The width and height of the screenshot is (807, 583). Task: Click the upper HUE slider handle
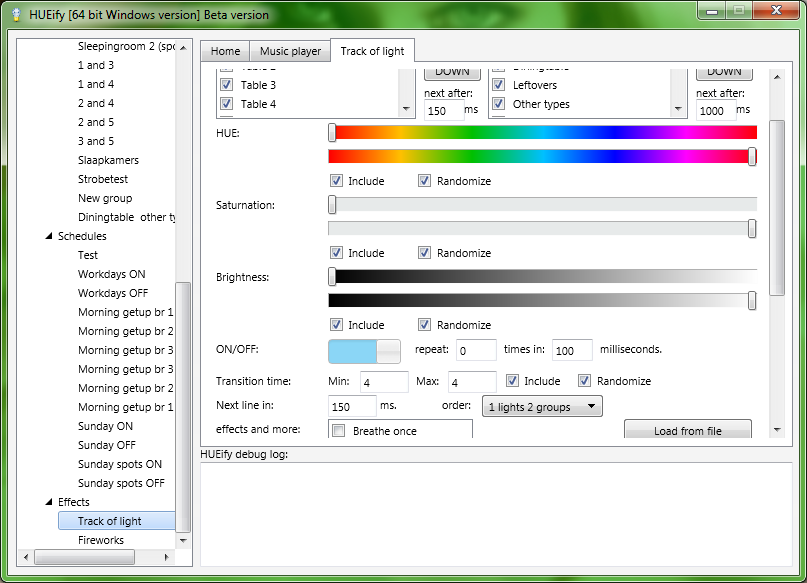point(332,133)
